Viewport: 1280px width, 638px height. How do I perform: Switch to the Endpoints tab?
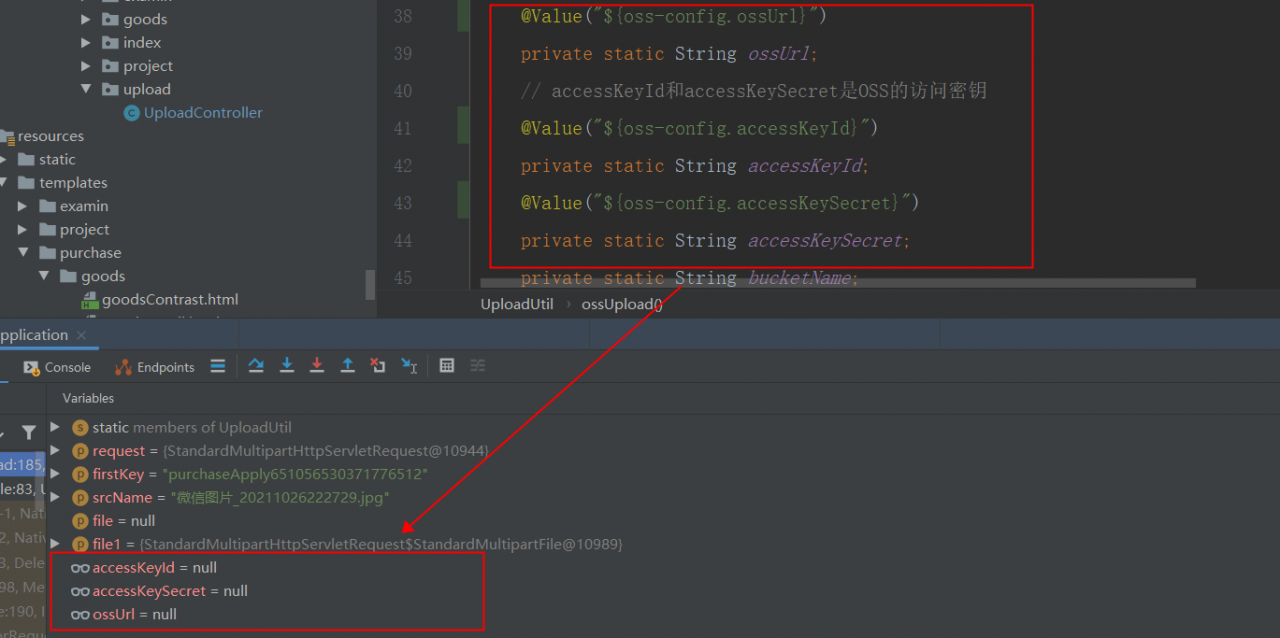(x=155, y=368)
